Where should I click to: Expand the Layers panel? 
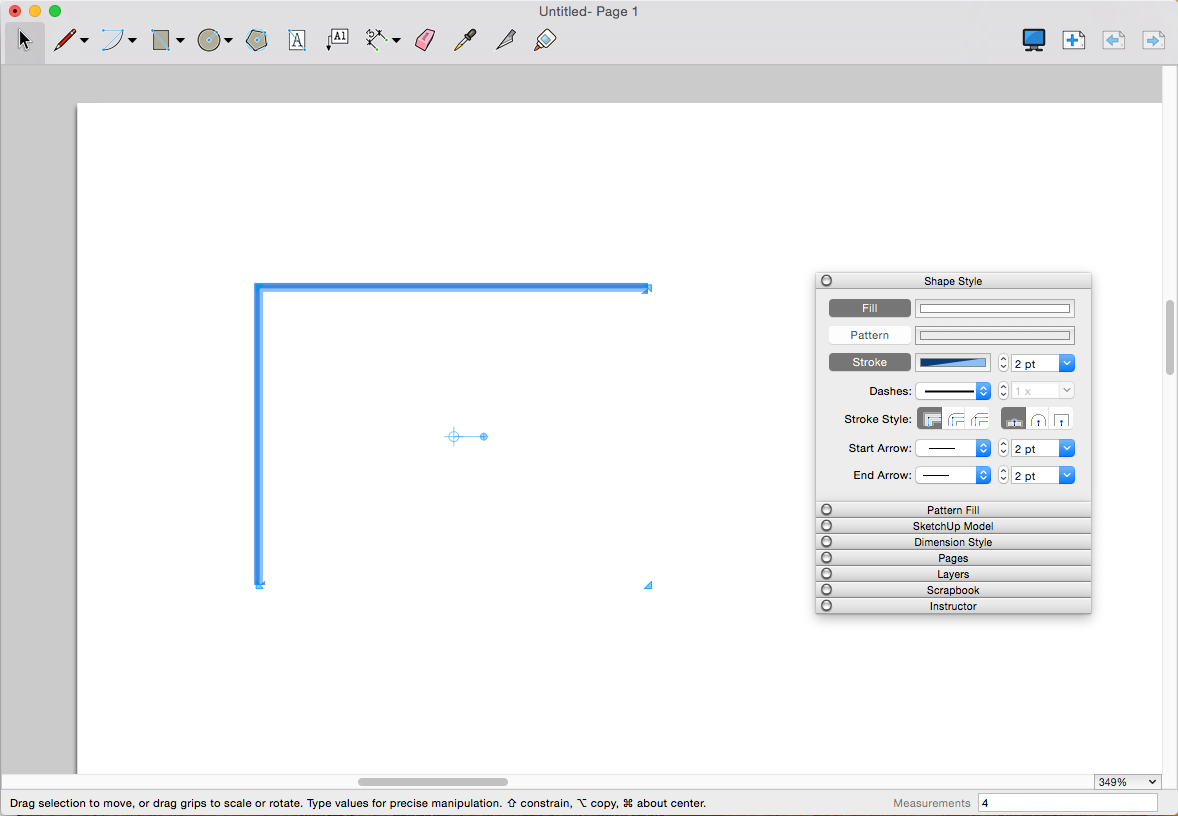pos(952,574)
